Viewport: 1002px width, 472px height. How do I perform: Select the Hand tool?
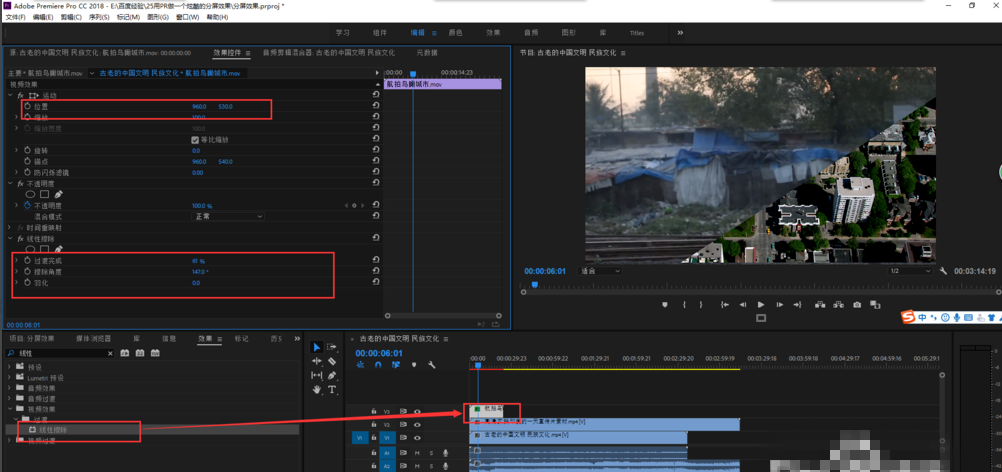(x=317, y=390)
